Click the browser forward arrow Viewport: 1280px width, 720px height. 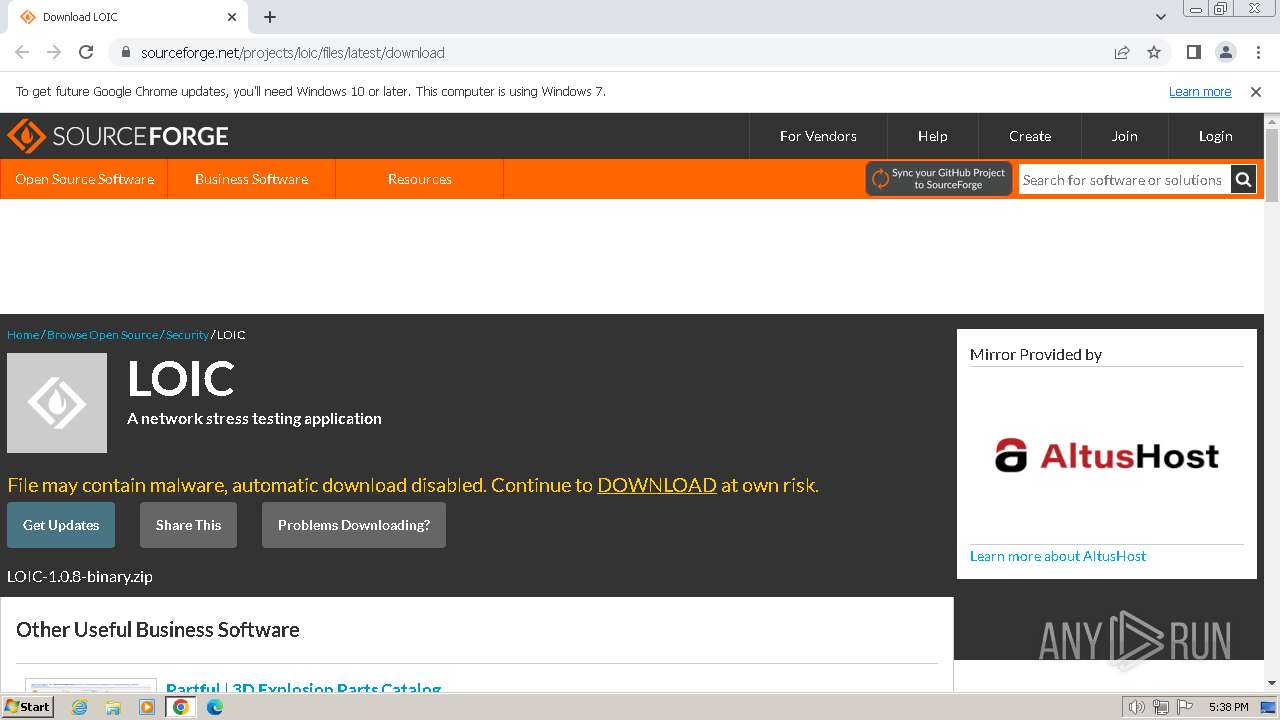coord(54,52)
